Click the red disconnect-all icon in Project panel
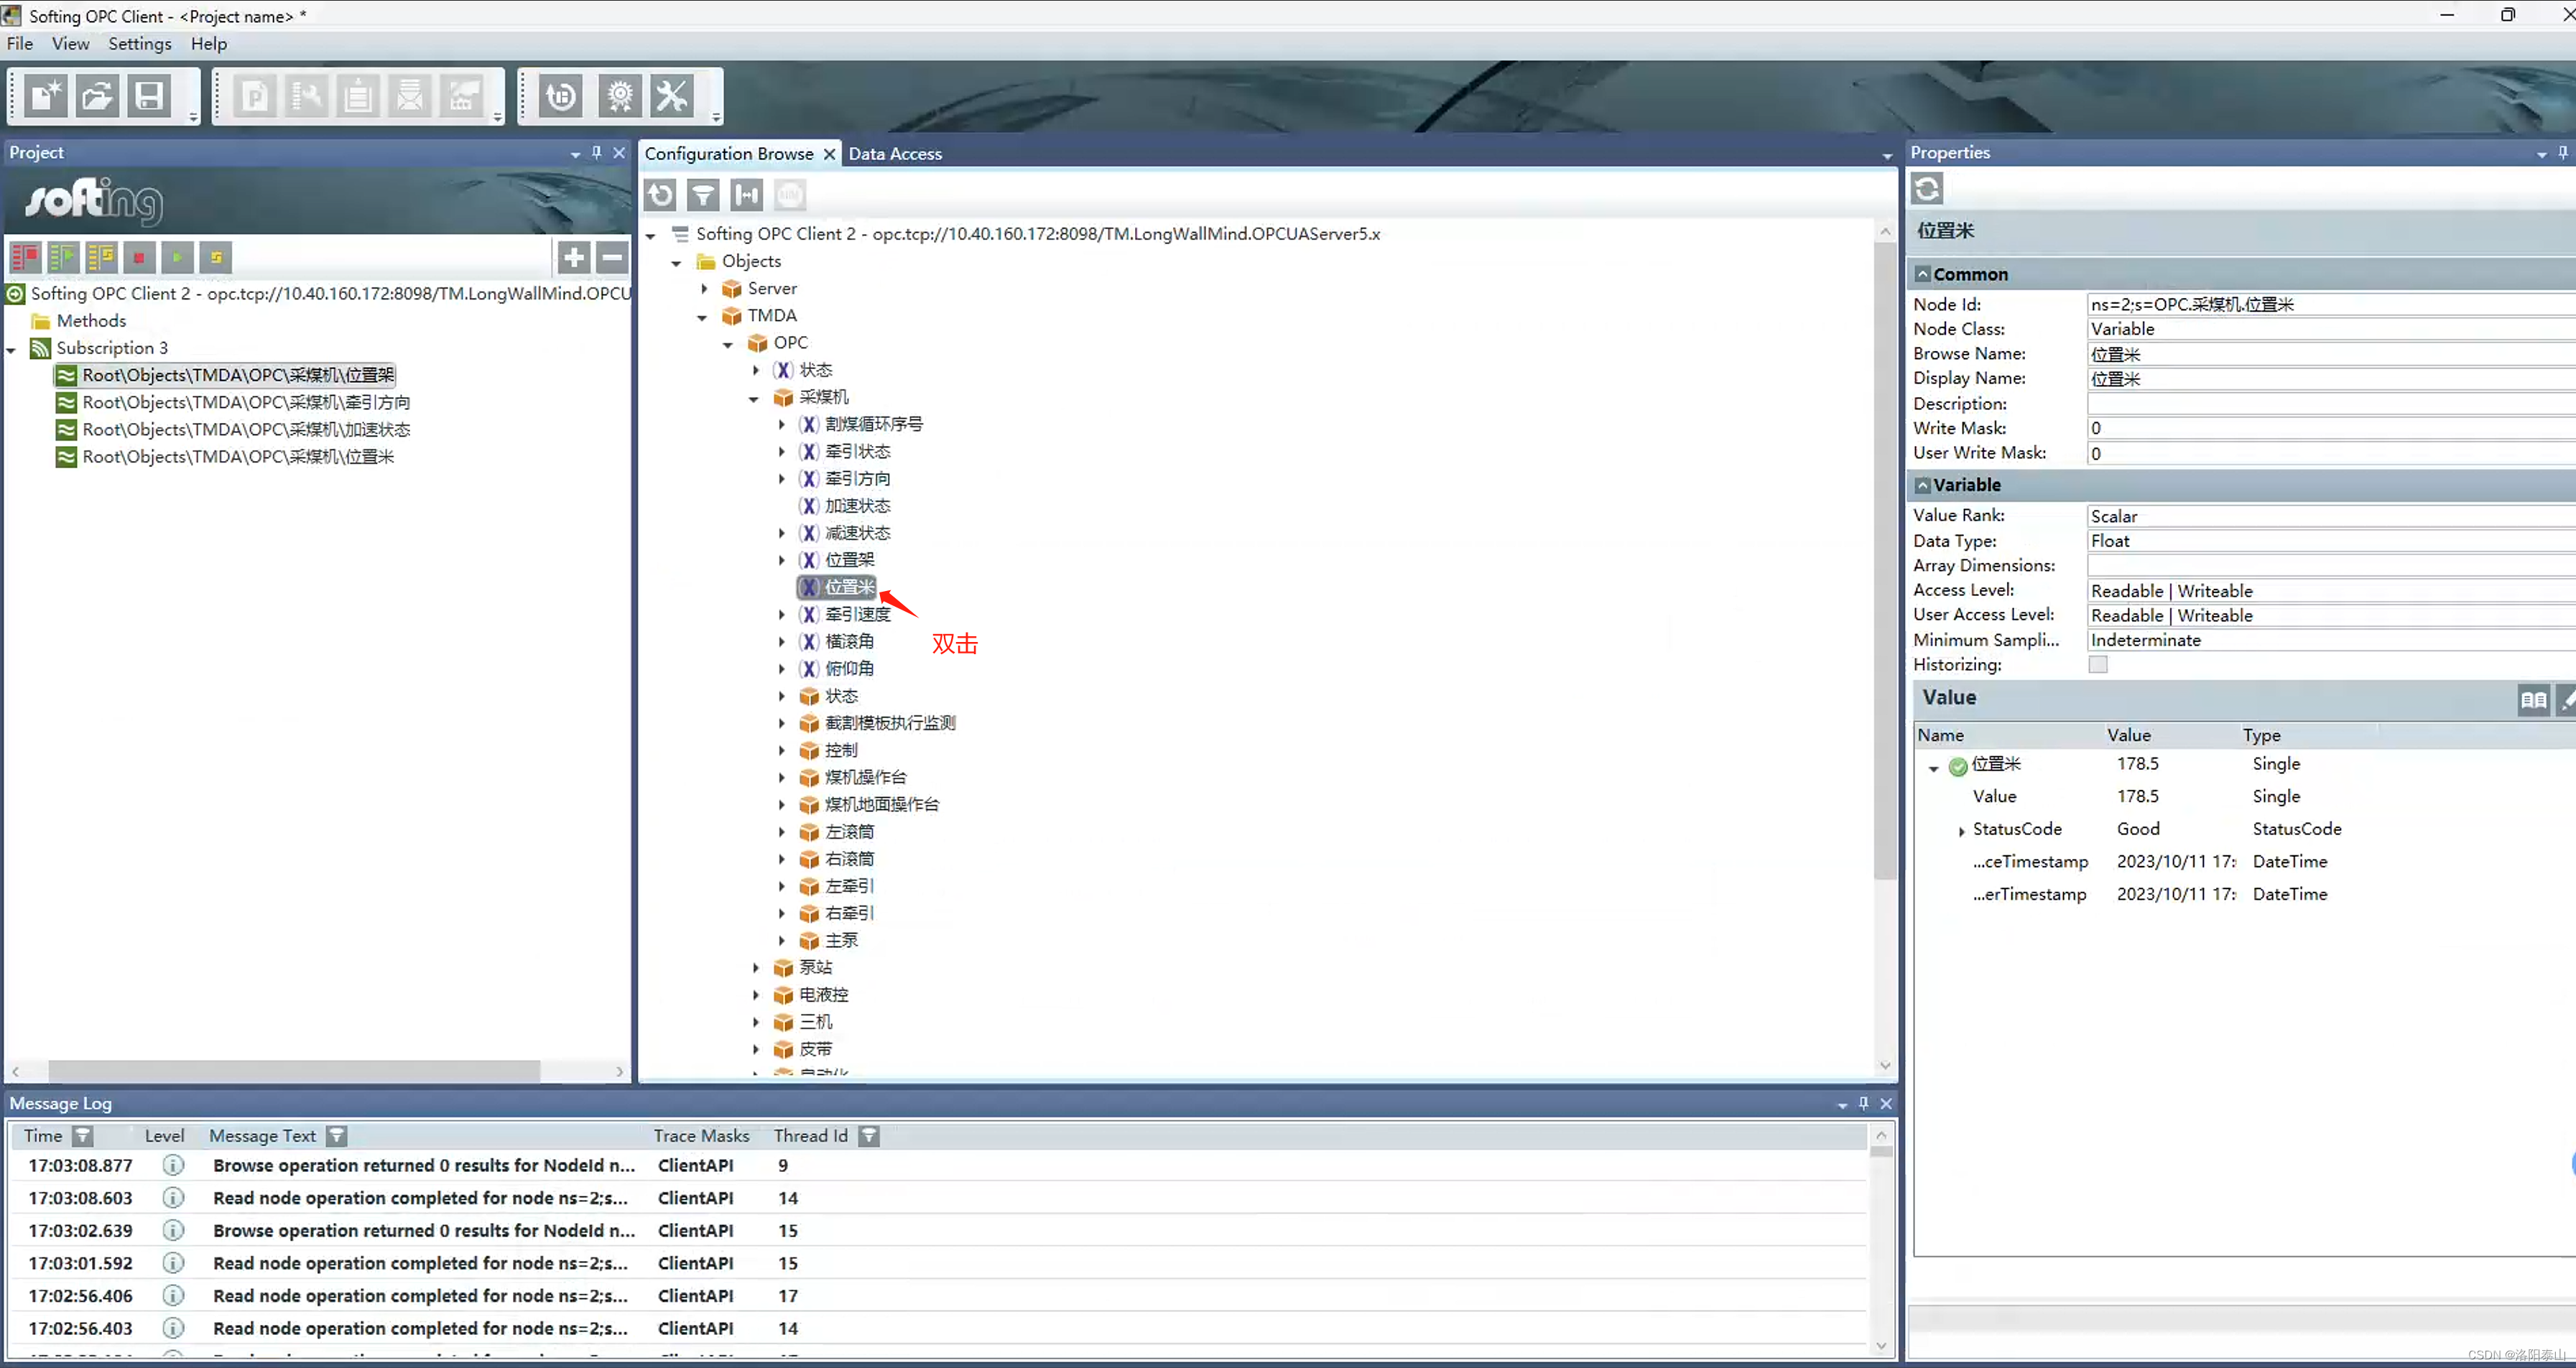 coord(25,257)
